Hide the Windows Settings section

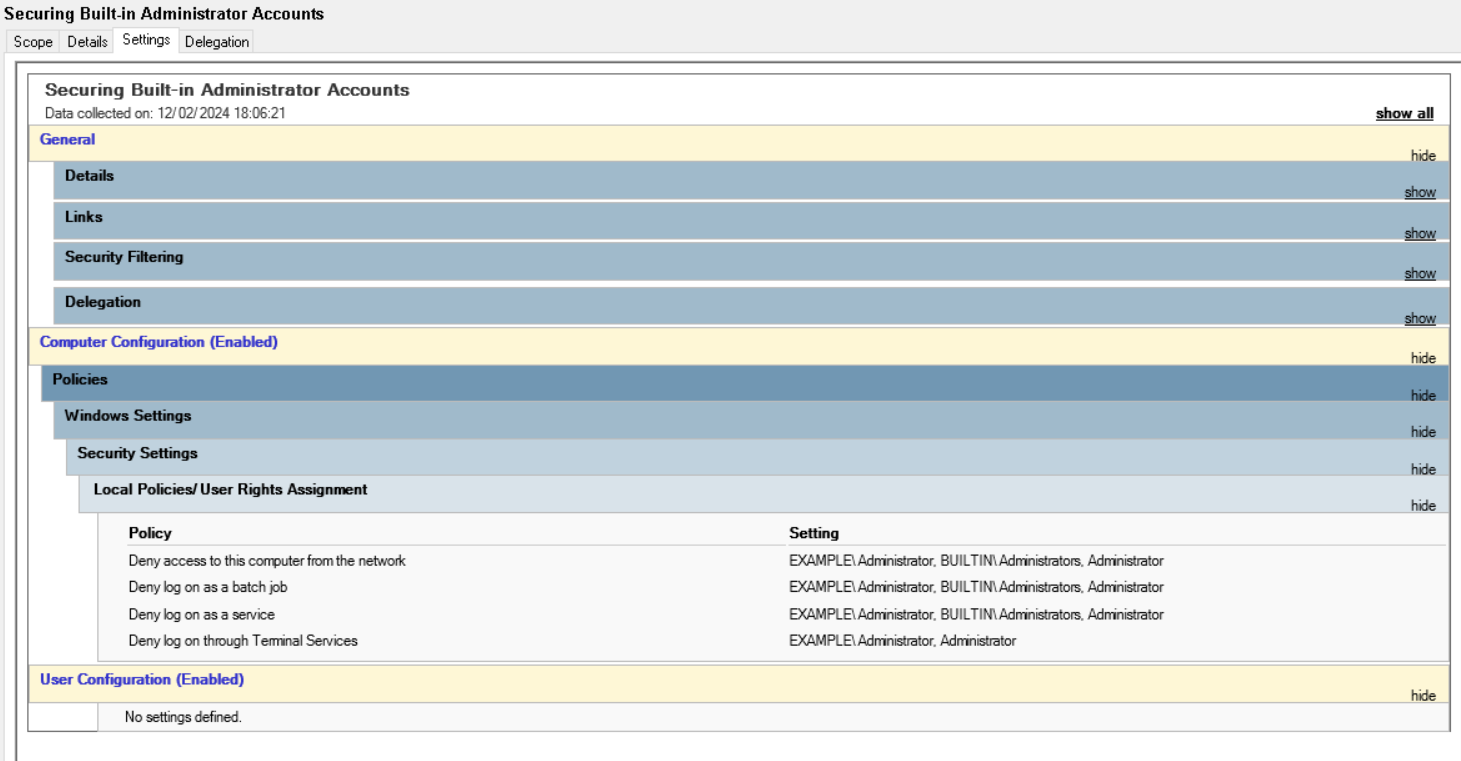pos(1423,433)
